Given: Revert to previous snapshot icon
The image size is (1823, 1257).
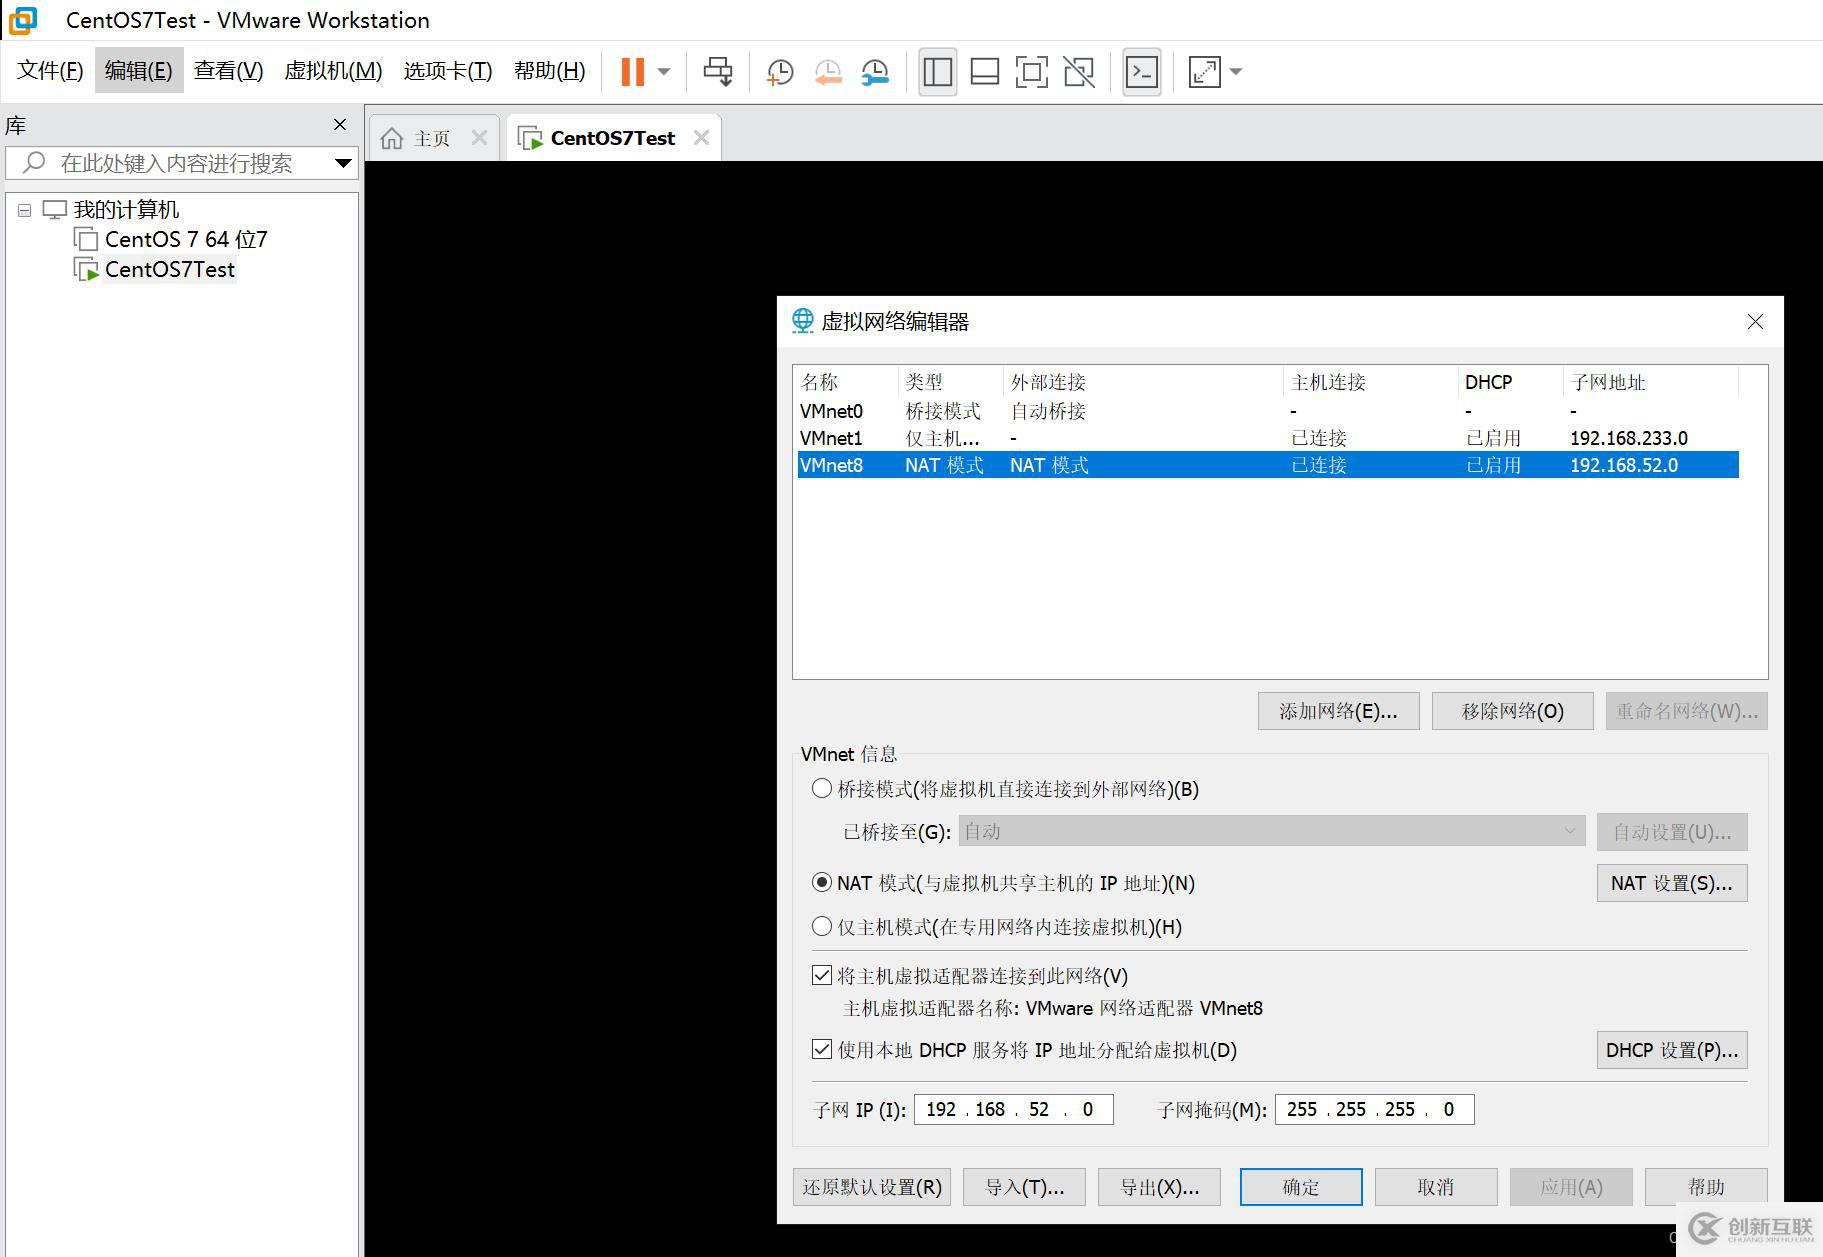Looking at the screenshot, I should coord(828,72).
